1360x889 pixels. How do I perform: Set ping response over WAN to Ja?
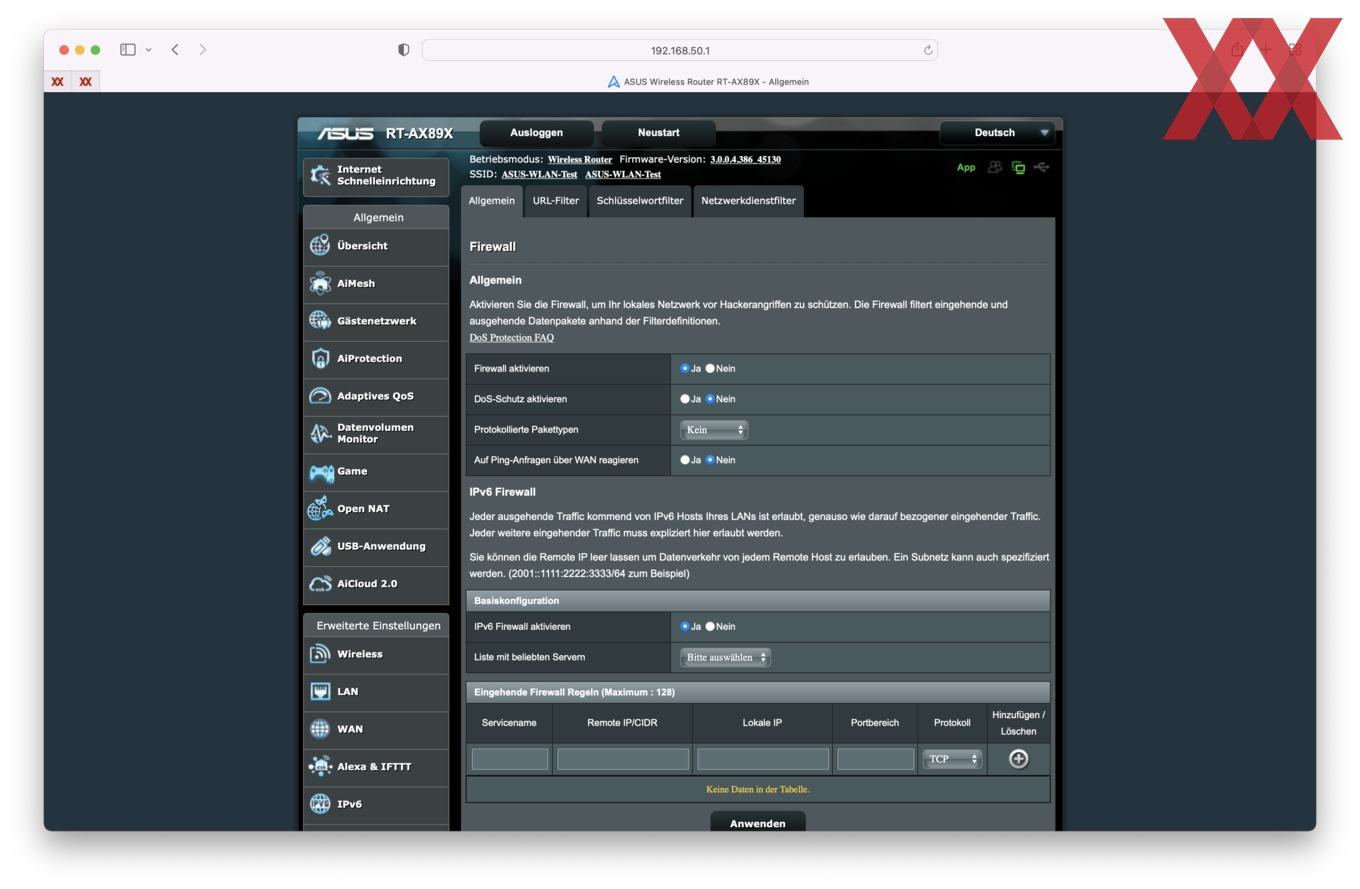(x=685, y=460)
